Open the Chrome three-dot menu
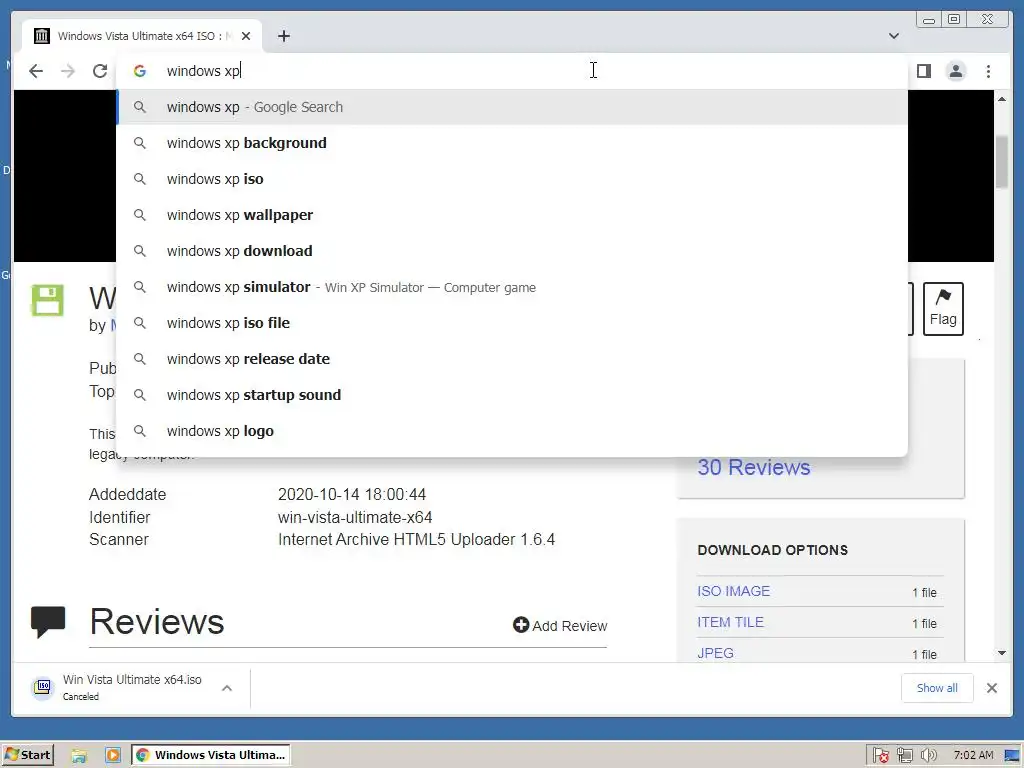 click(988, 71)
